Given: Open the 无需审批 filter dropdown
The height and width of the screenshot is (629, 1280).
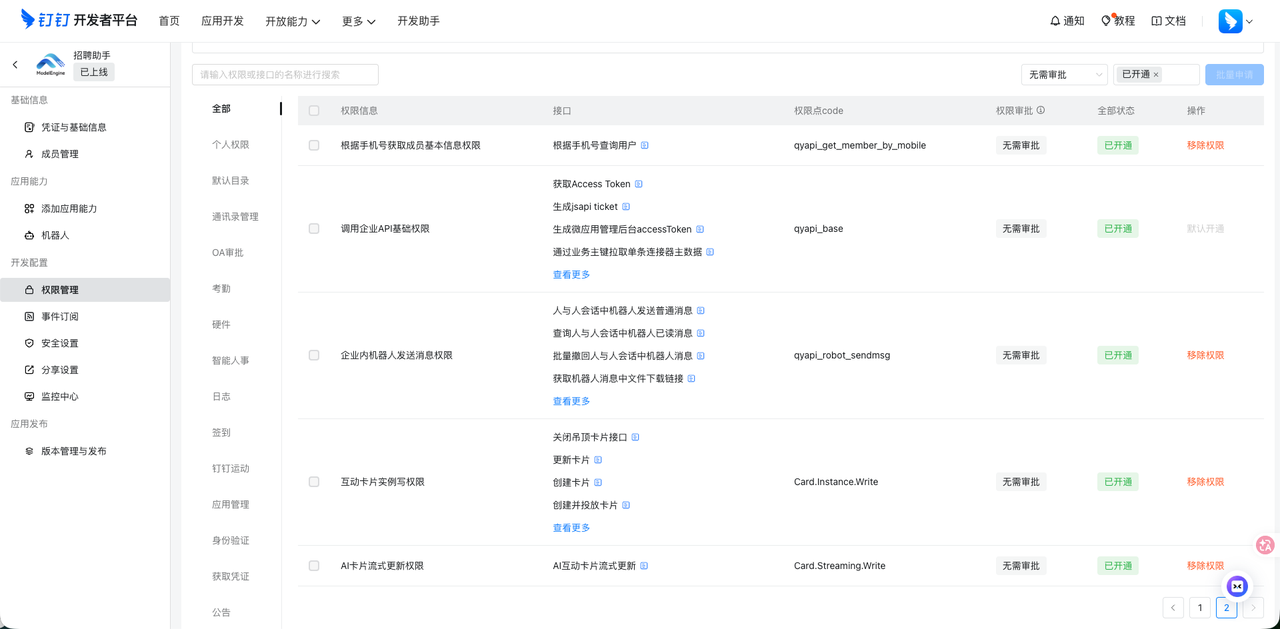Looking at the screenshot, I should click(x=1063, y=74).
